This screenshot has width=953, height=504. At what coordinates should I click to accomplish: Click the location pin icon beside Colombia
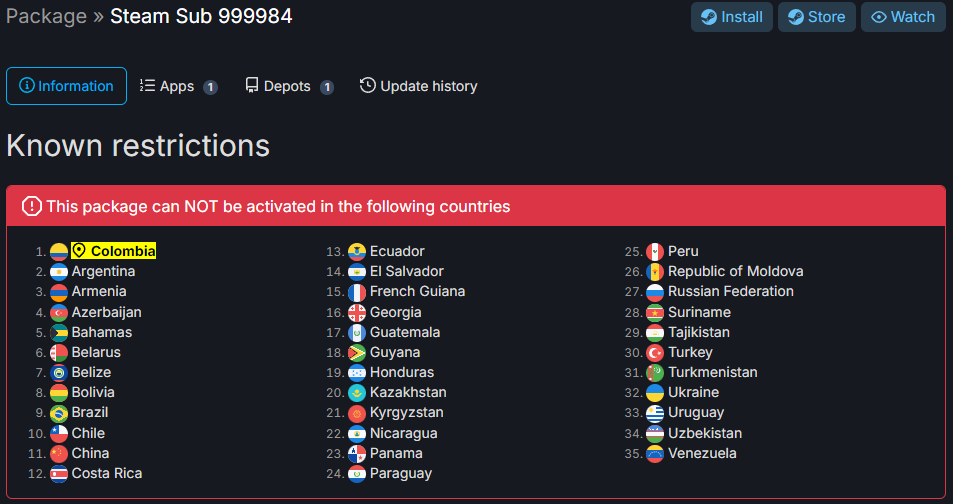point(79,250)
